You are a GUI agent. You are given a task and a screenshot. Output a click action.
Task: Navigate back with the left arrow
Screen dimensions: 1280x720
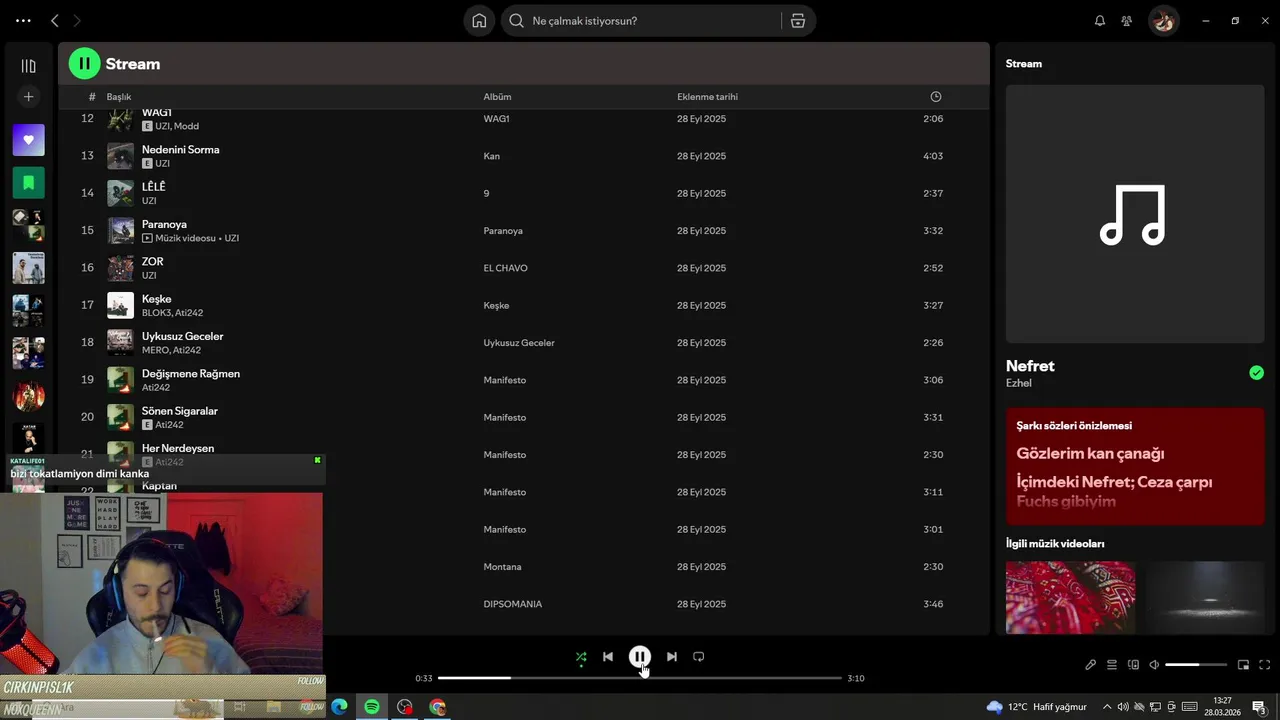coord(55,20)
